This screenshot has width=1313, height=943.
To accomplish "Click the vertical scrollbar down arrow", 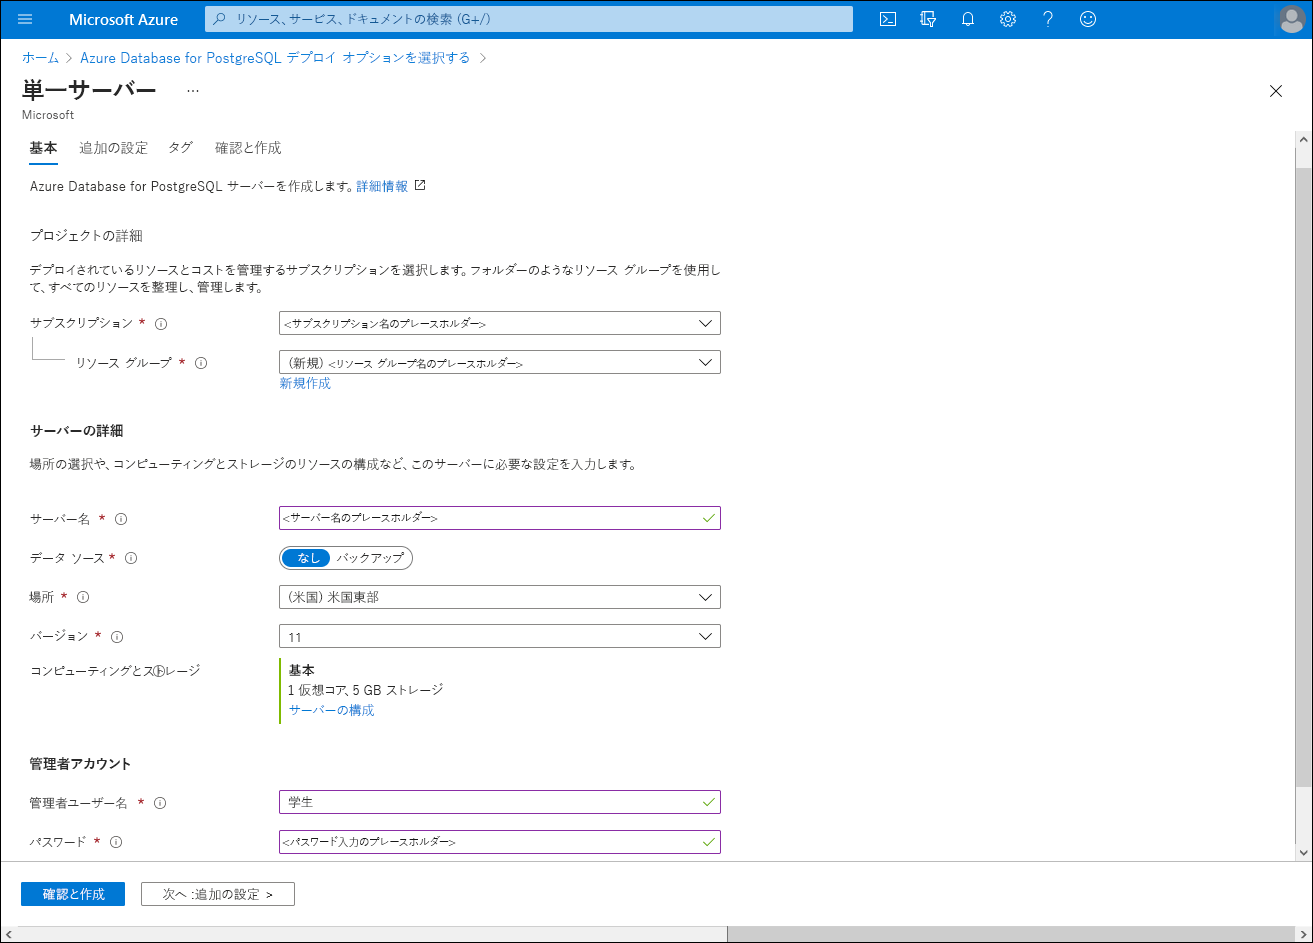I will 1304,852.
